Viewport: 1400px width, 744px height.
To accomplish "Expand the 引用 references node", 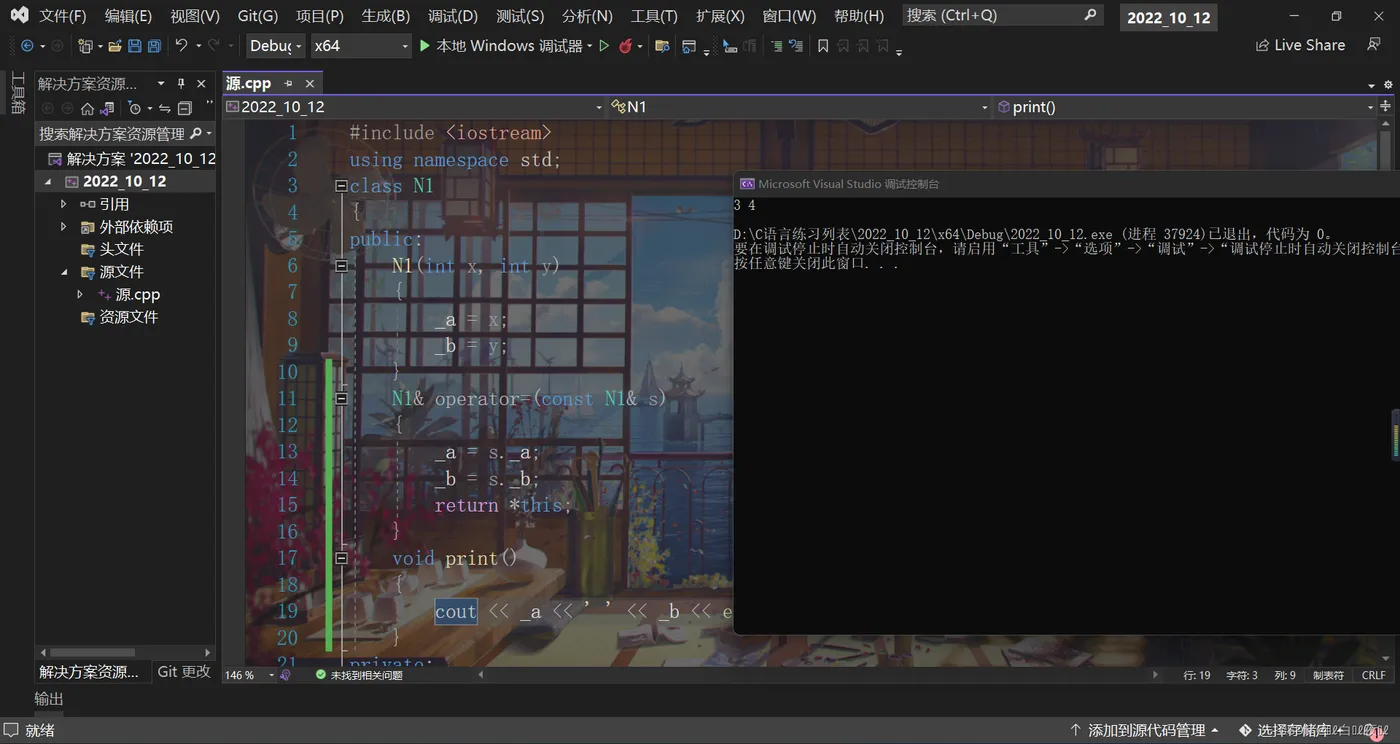I will (64, 204).
